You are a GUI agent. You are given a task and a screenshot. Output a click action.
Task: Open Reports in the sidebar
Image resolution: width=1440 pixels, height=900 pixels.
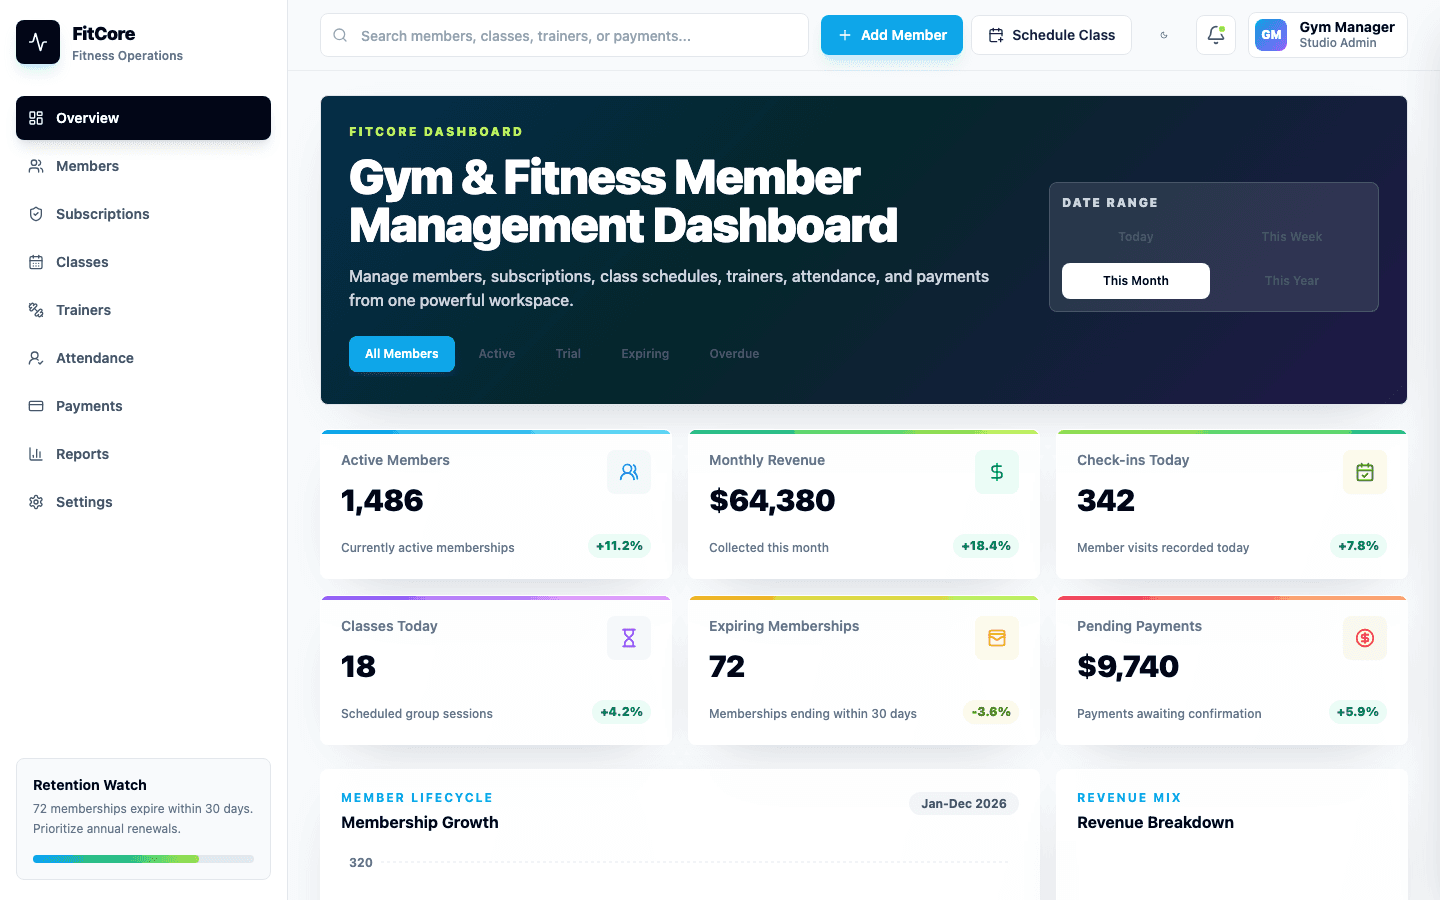143,454
